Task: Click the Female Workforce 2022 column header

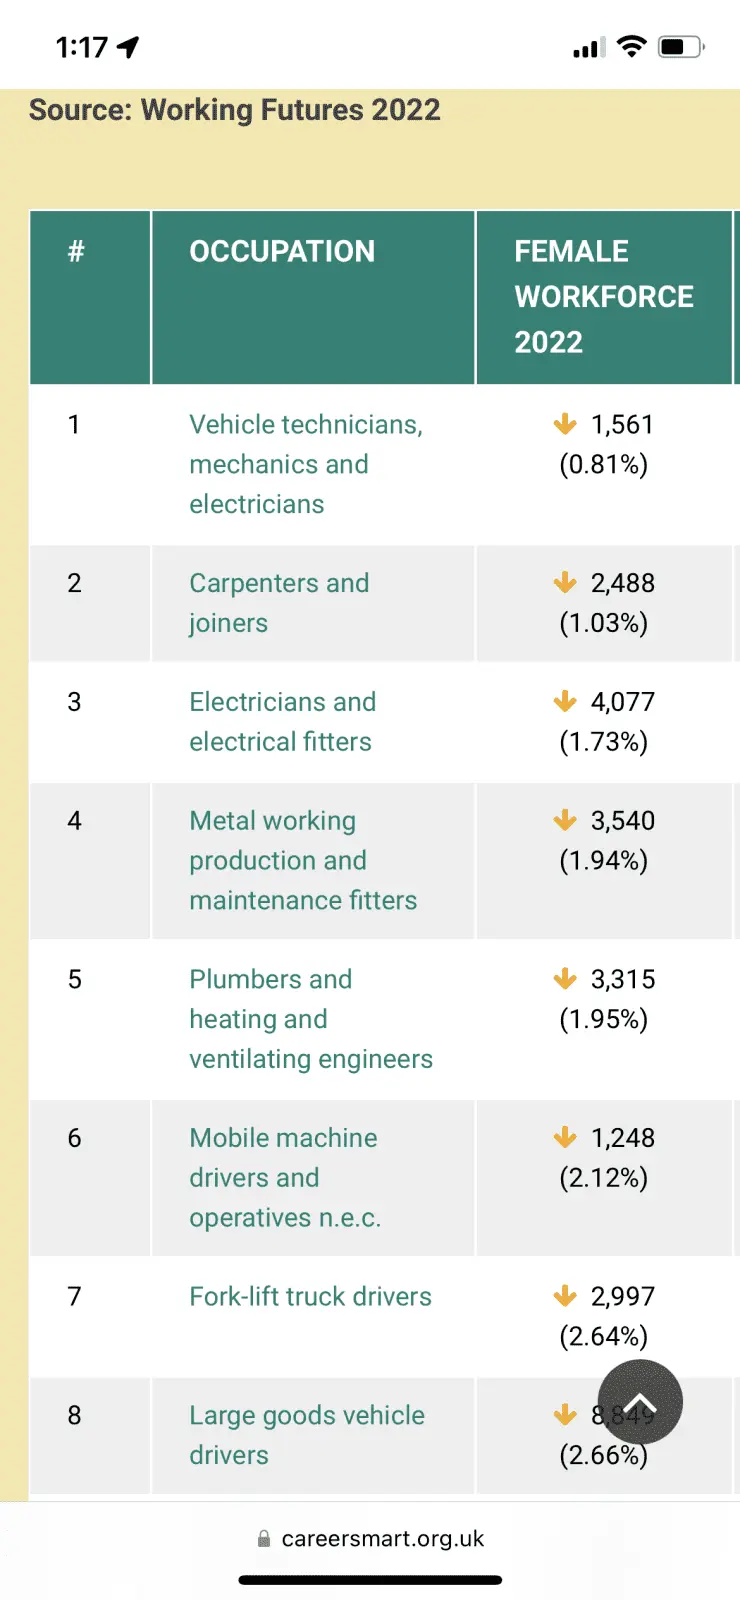Action: pyautogui.click(x=603, y=297)
